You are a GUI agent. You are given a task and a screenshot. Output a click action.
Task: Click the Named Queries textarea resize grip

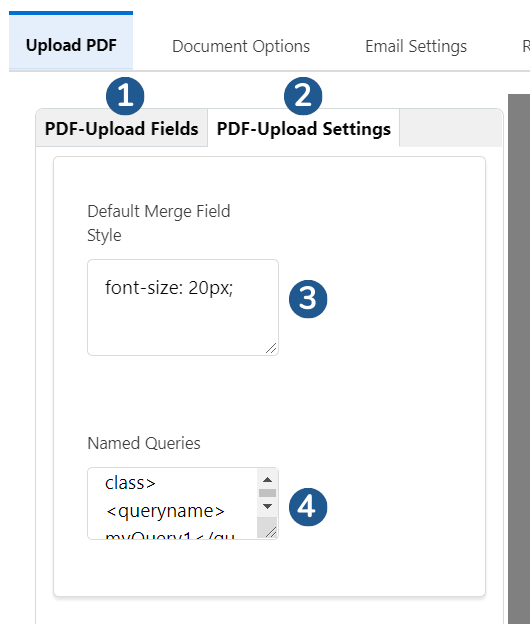(x=271, y=532)
